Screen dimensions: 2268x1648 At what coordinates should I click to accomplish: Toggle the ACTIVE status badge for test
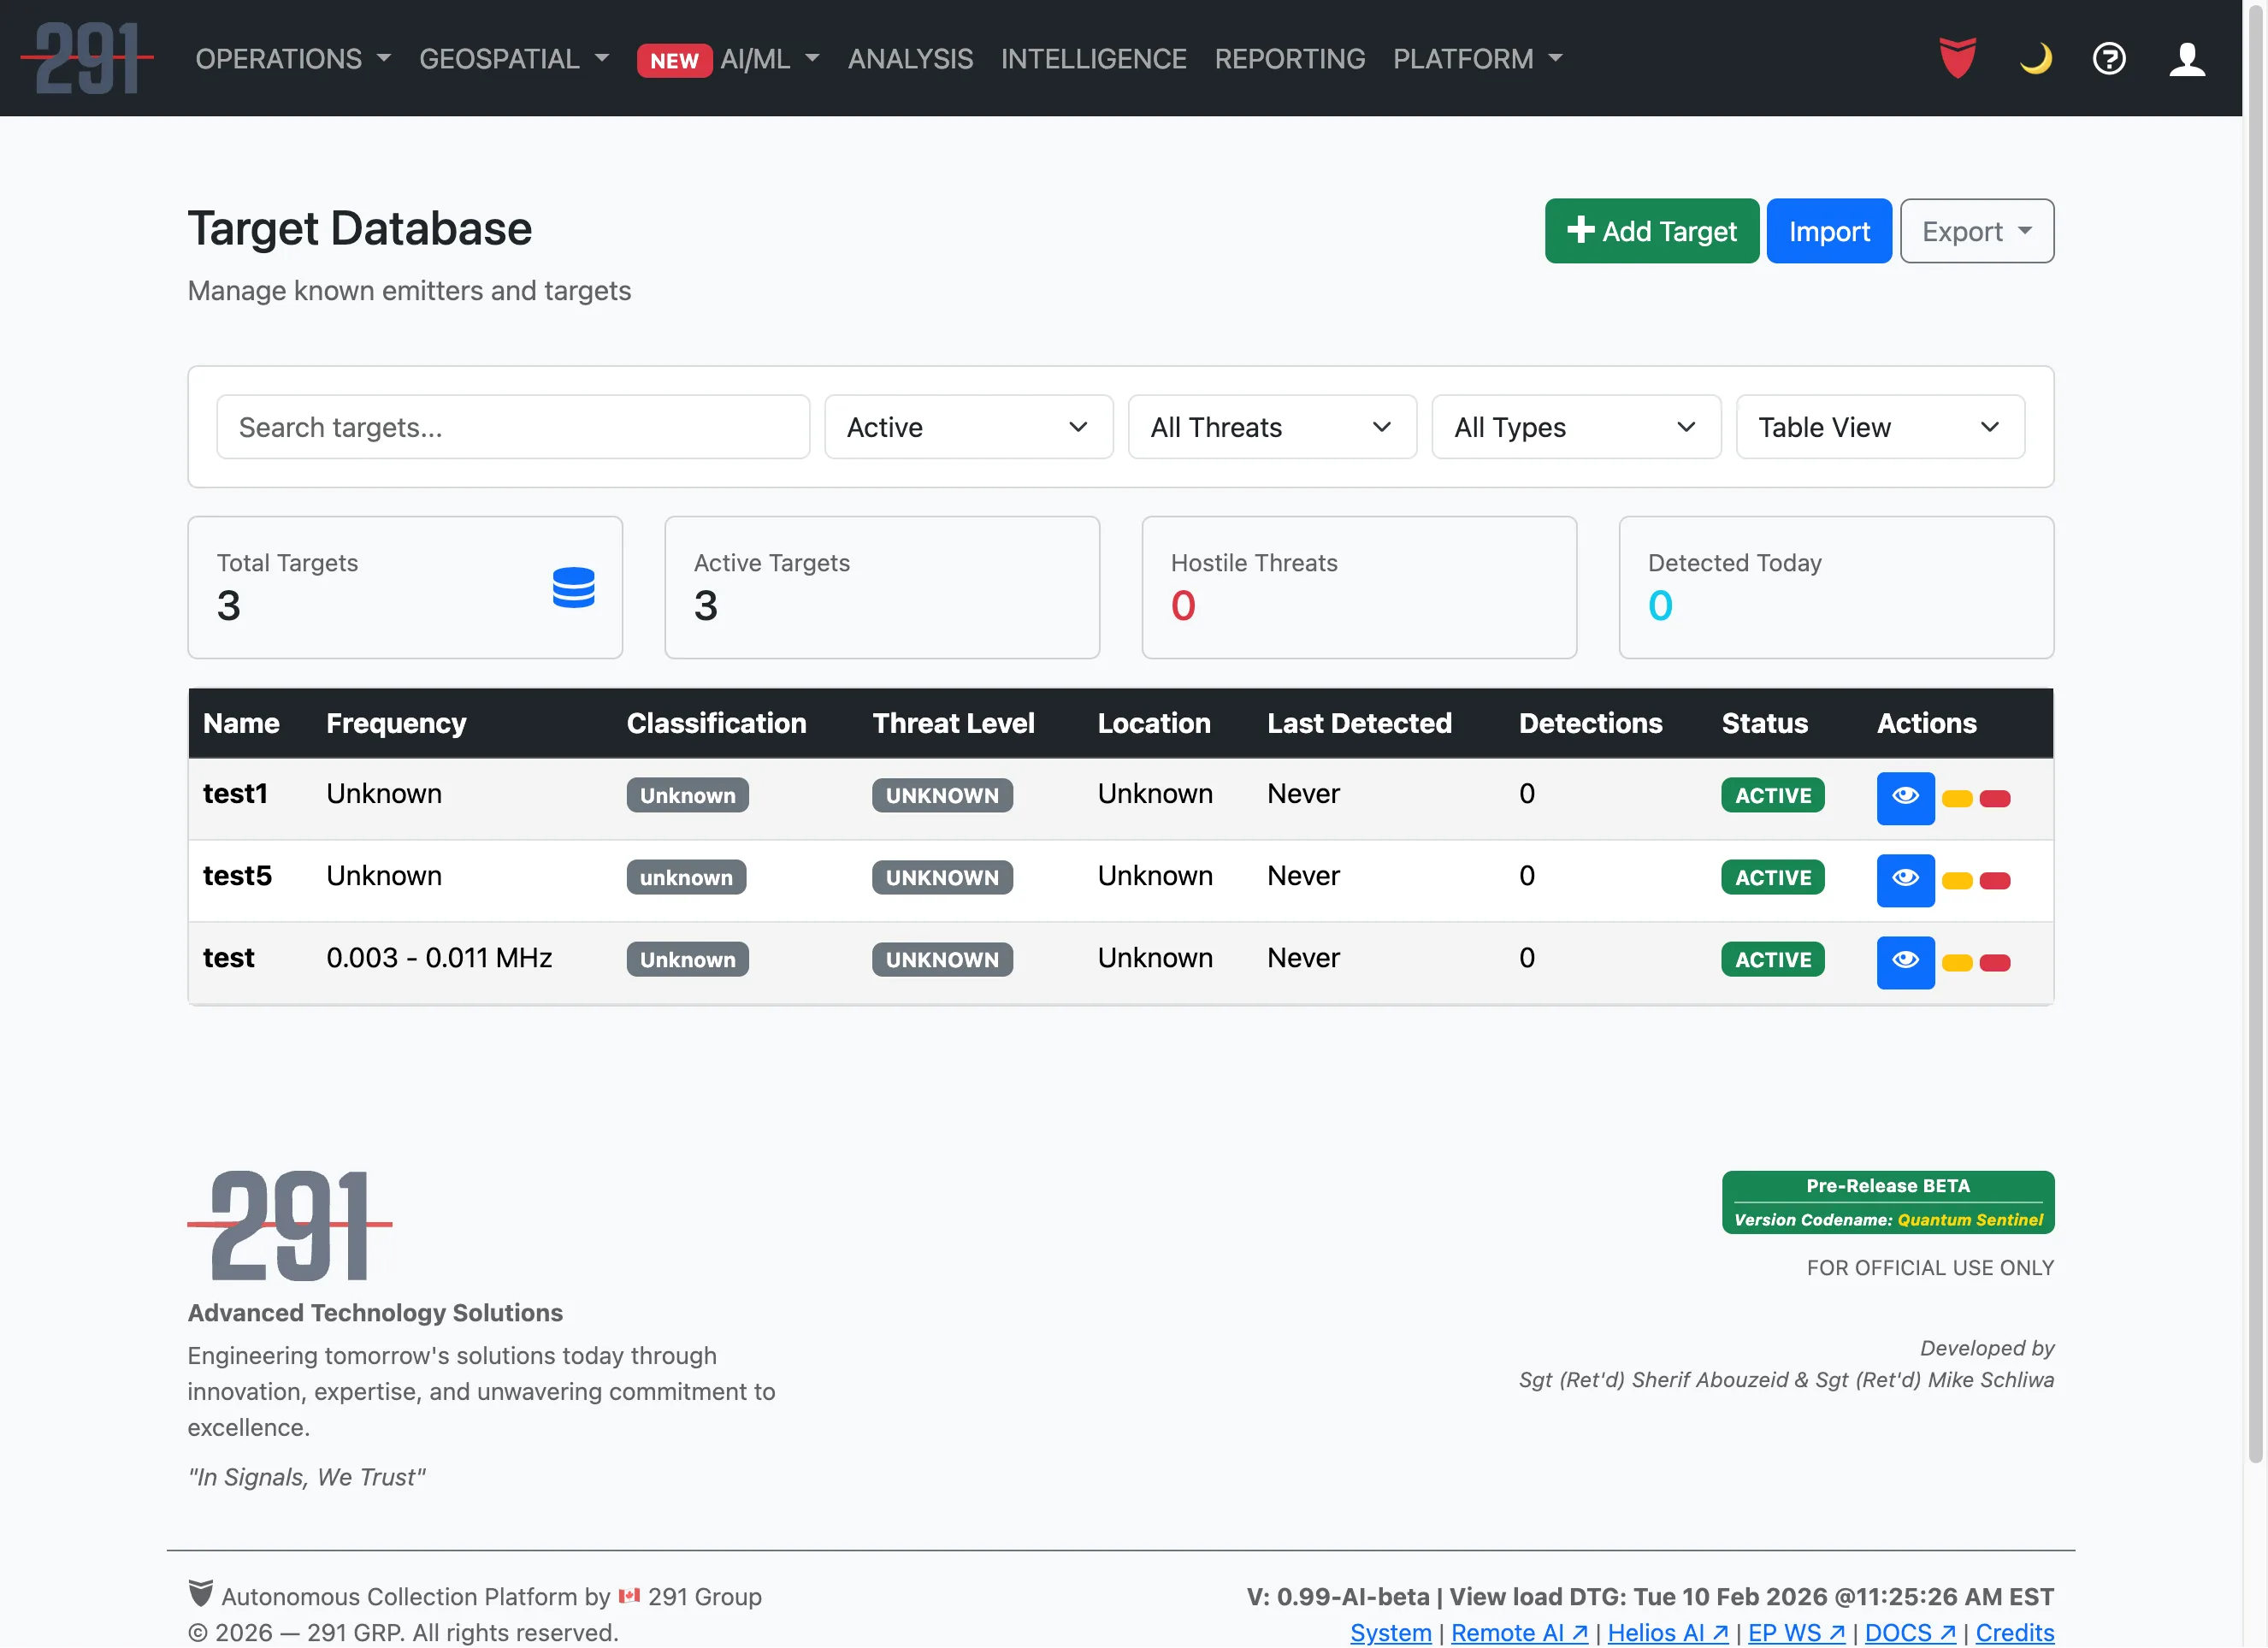(1772, 959)
